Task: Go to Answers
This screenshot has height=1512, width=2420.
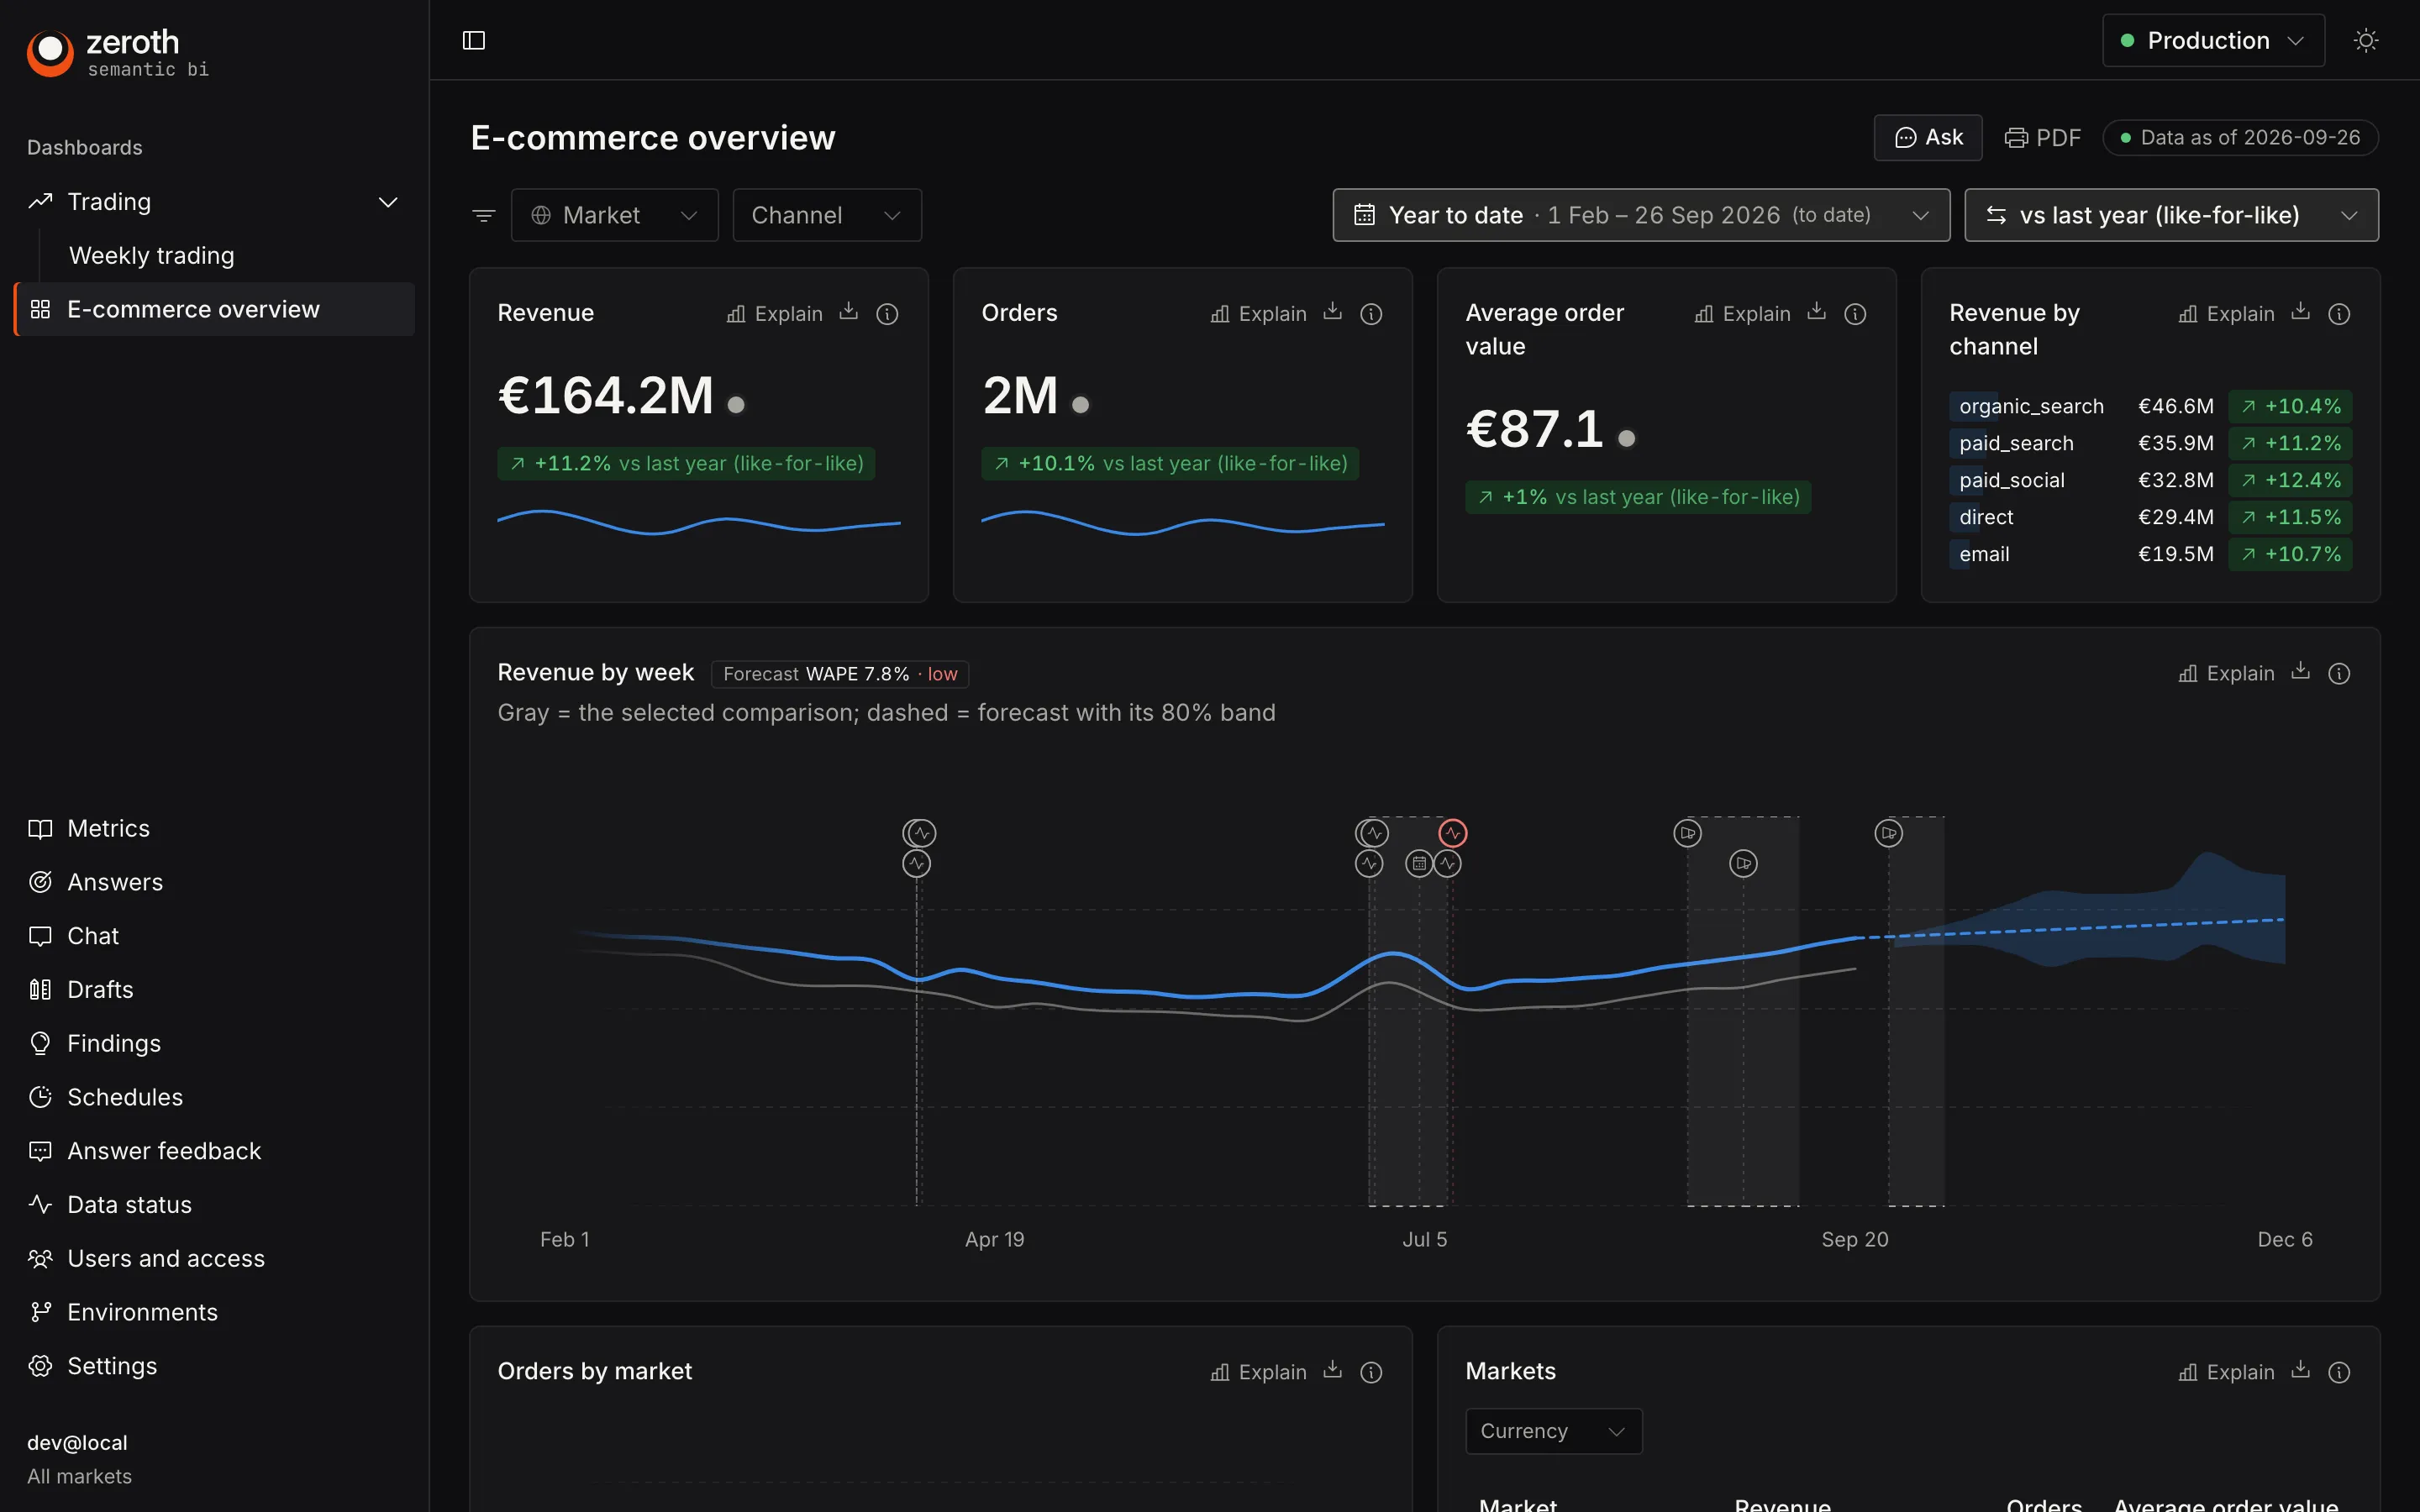Action: click(x=114, y=882)
